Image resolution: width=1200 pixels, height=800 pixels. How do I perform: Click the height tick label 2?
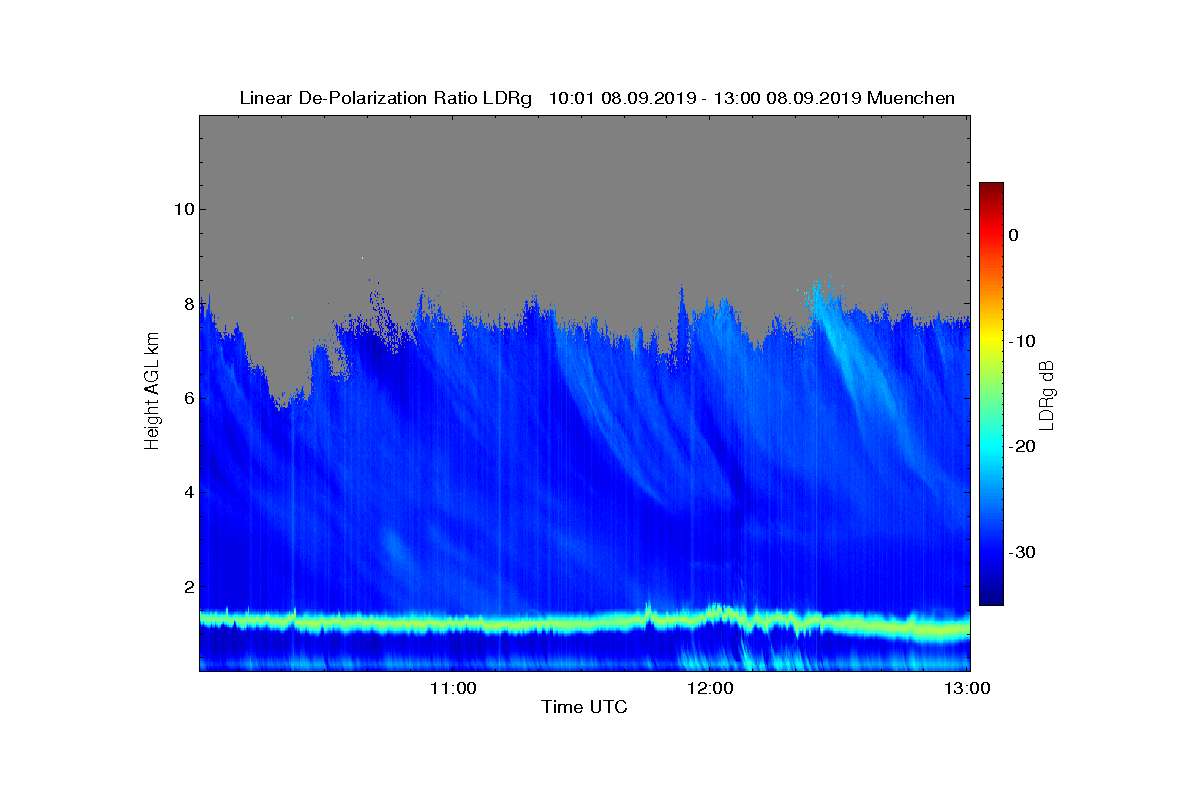pos(187,587)
